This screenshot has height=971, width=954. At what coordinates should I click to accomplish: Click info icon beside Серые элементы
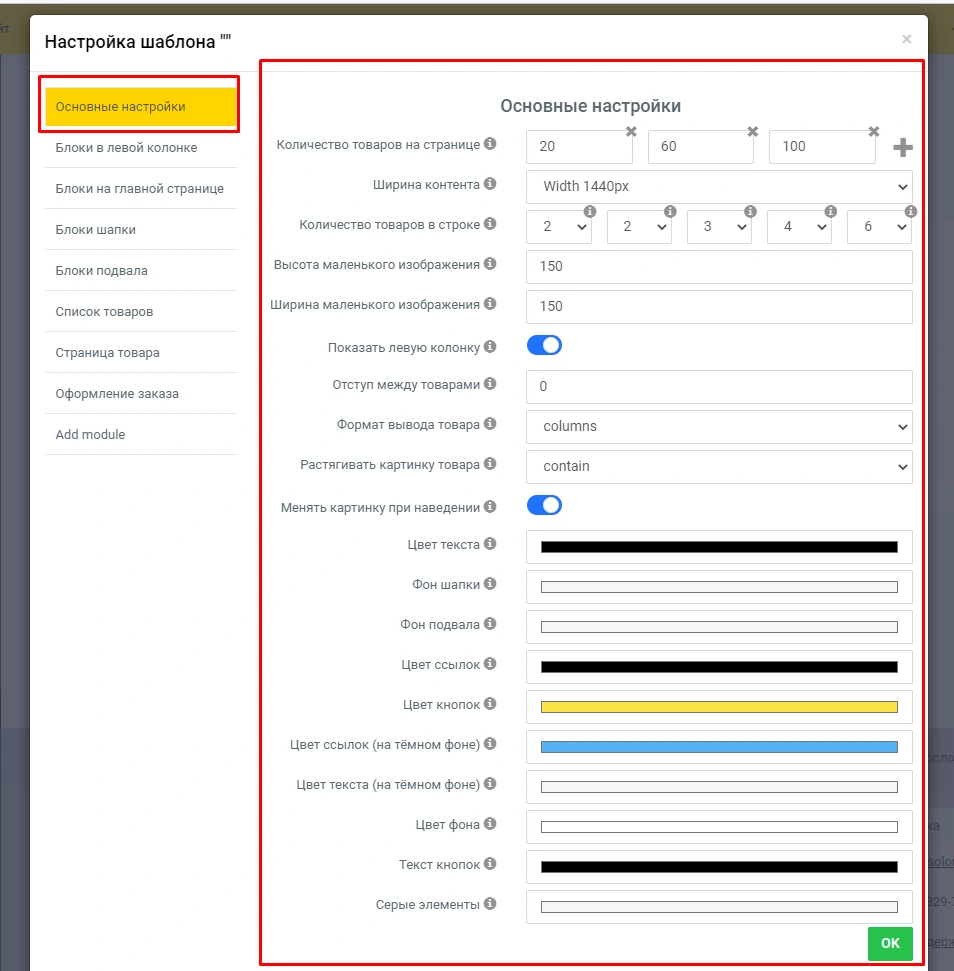[x=490, y=904]
